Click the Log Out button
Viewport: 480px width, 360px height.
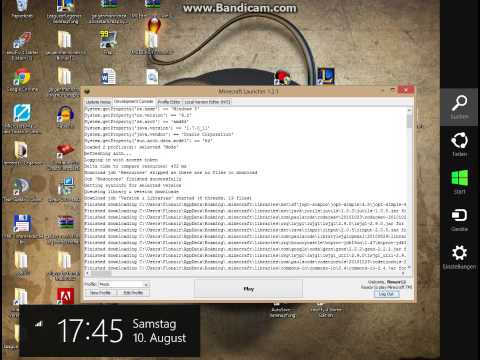coord(386,294)
